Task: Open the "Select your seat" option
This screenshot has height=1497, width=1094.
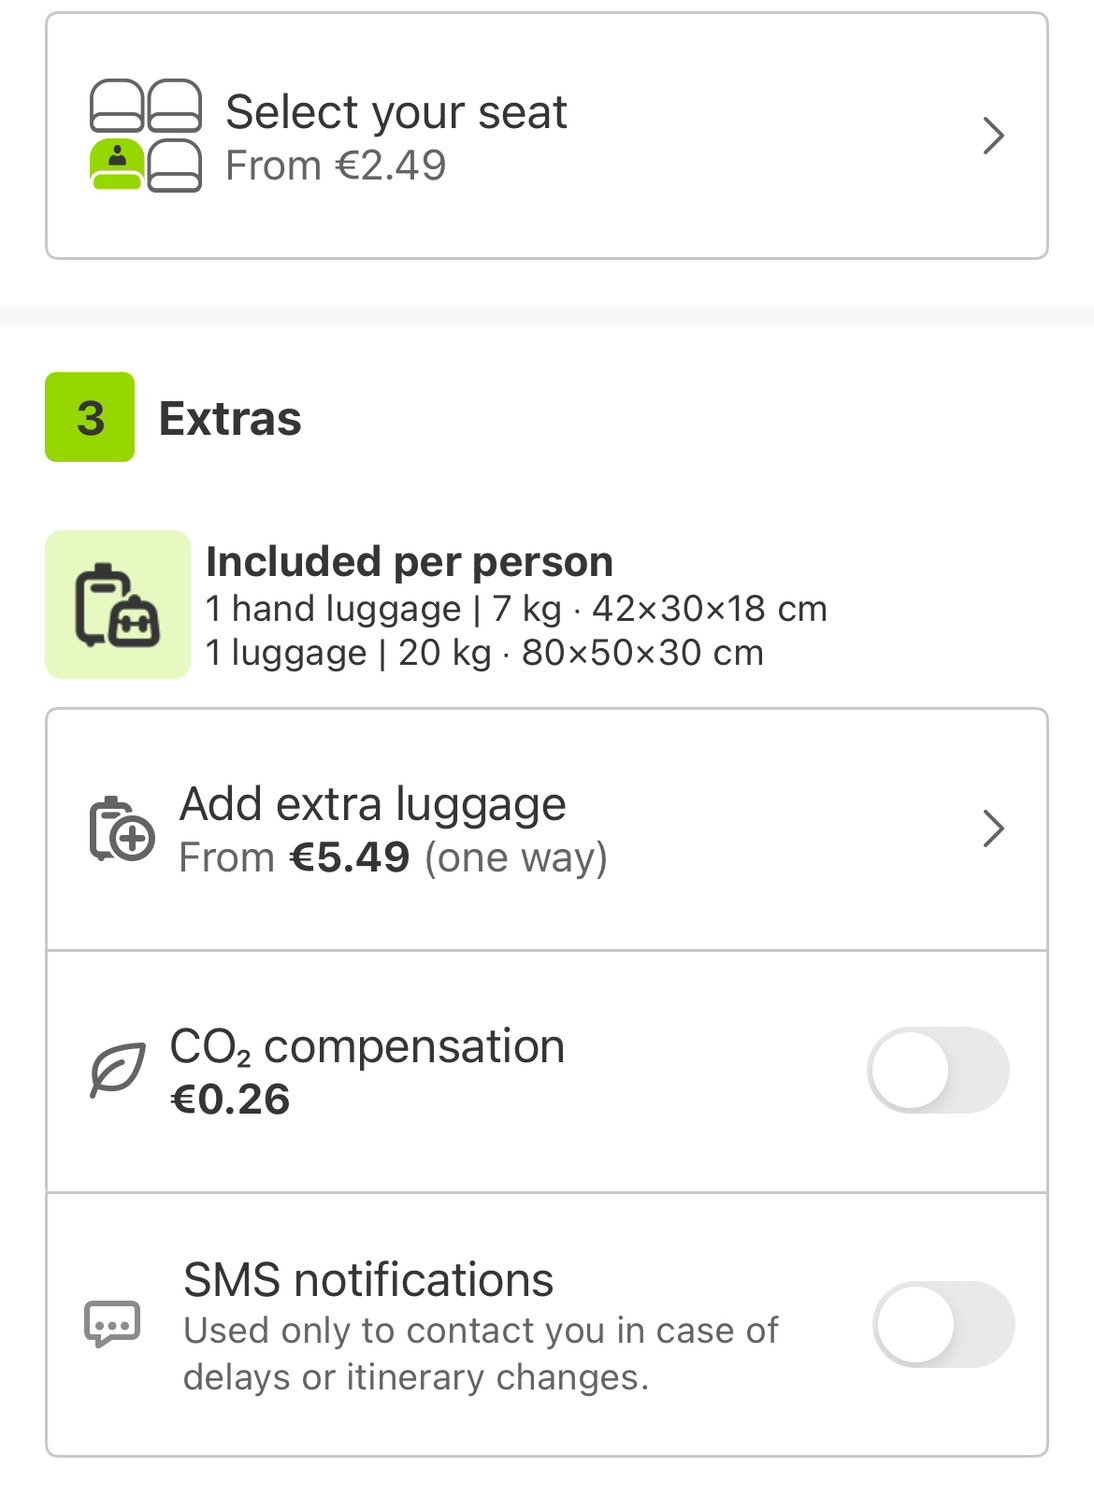Action: 396,111
